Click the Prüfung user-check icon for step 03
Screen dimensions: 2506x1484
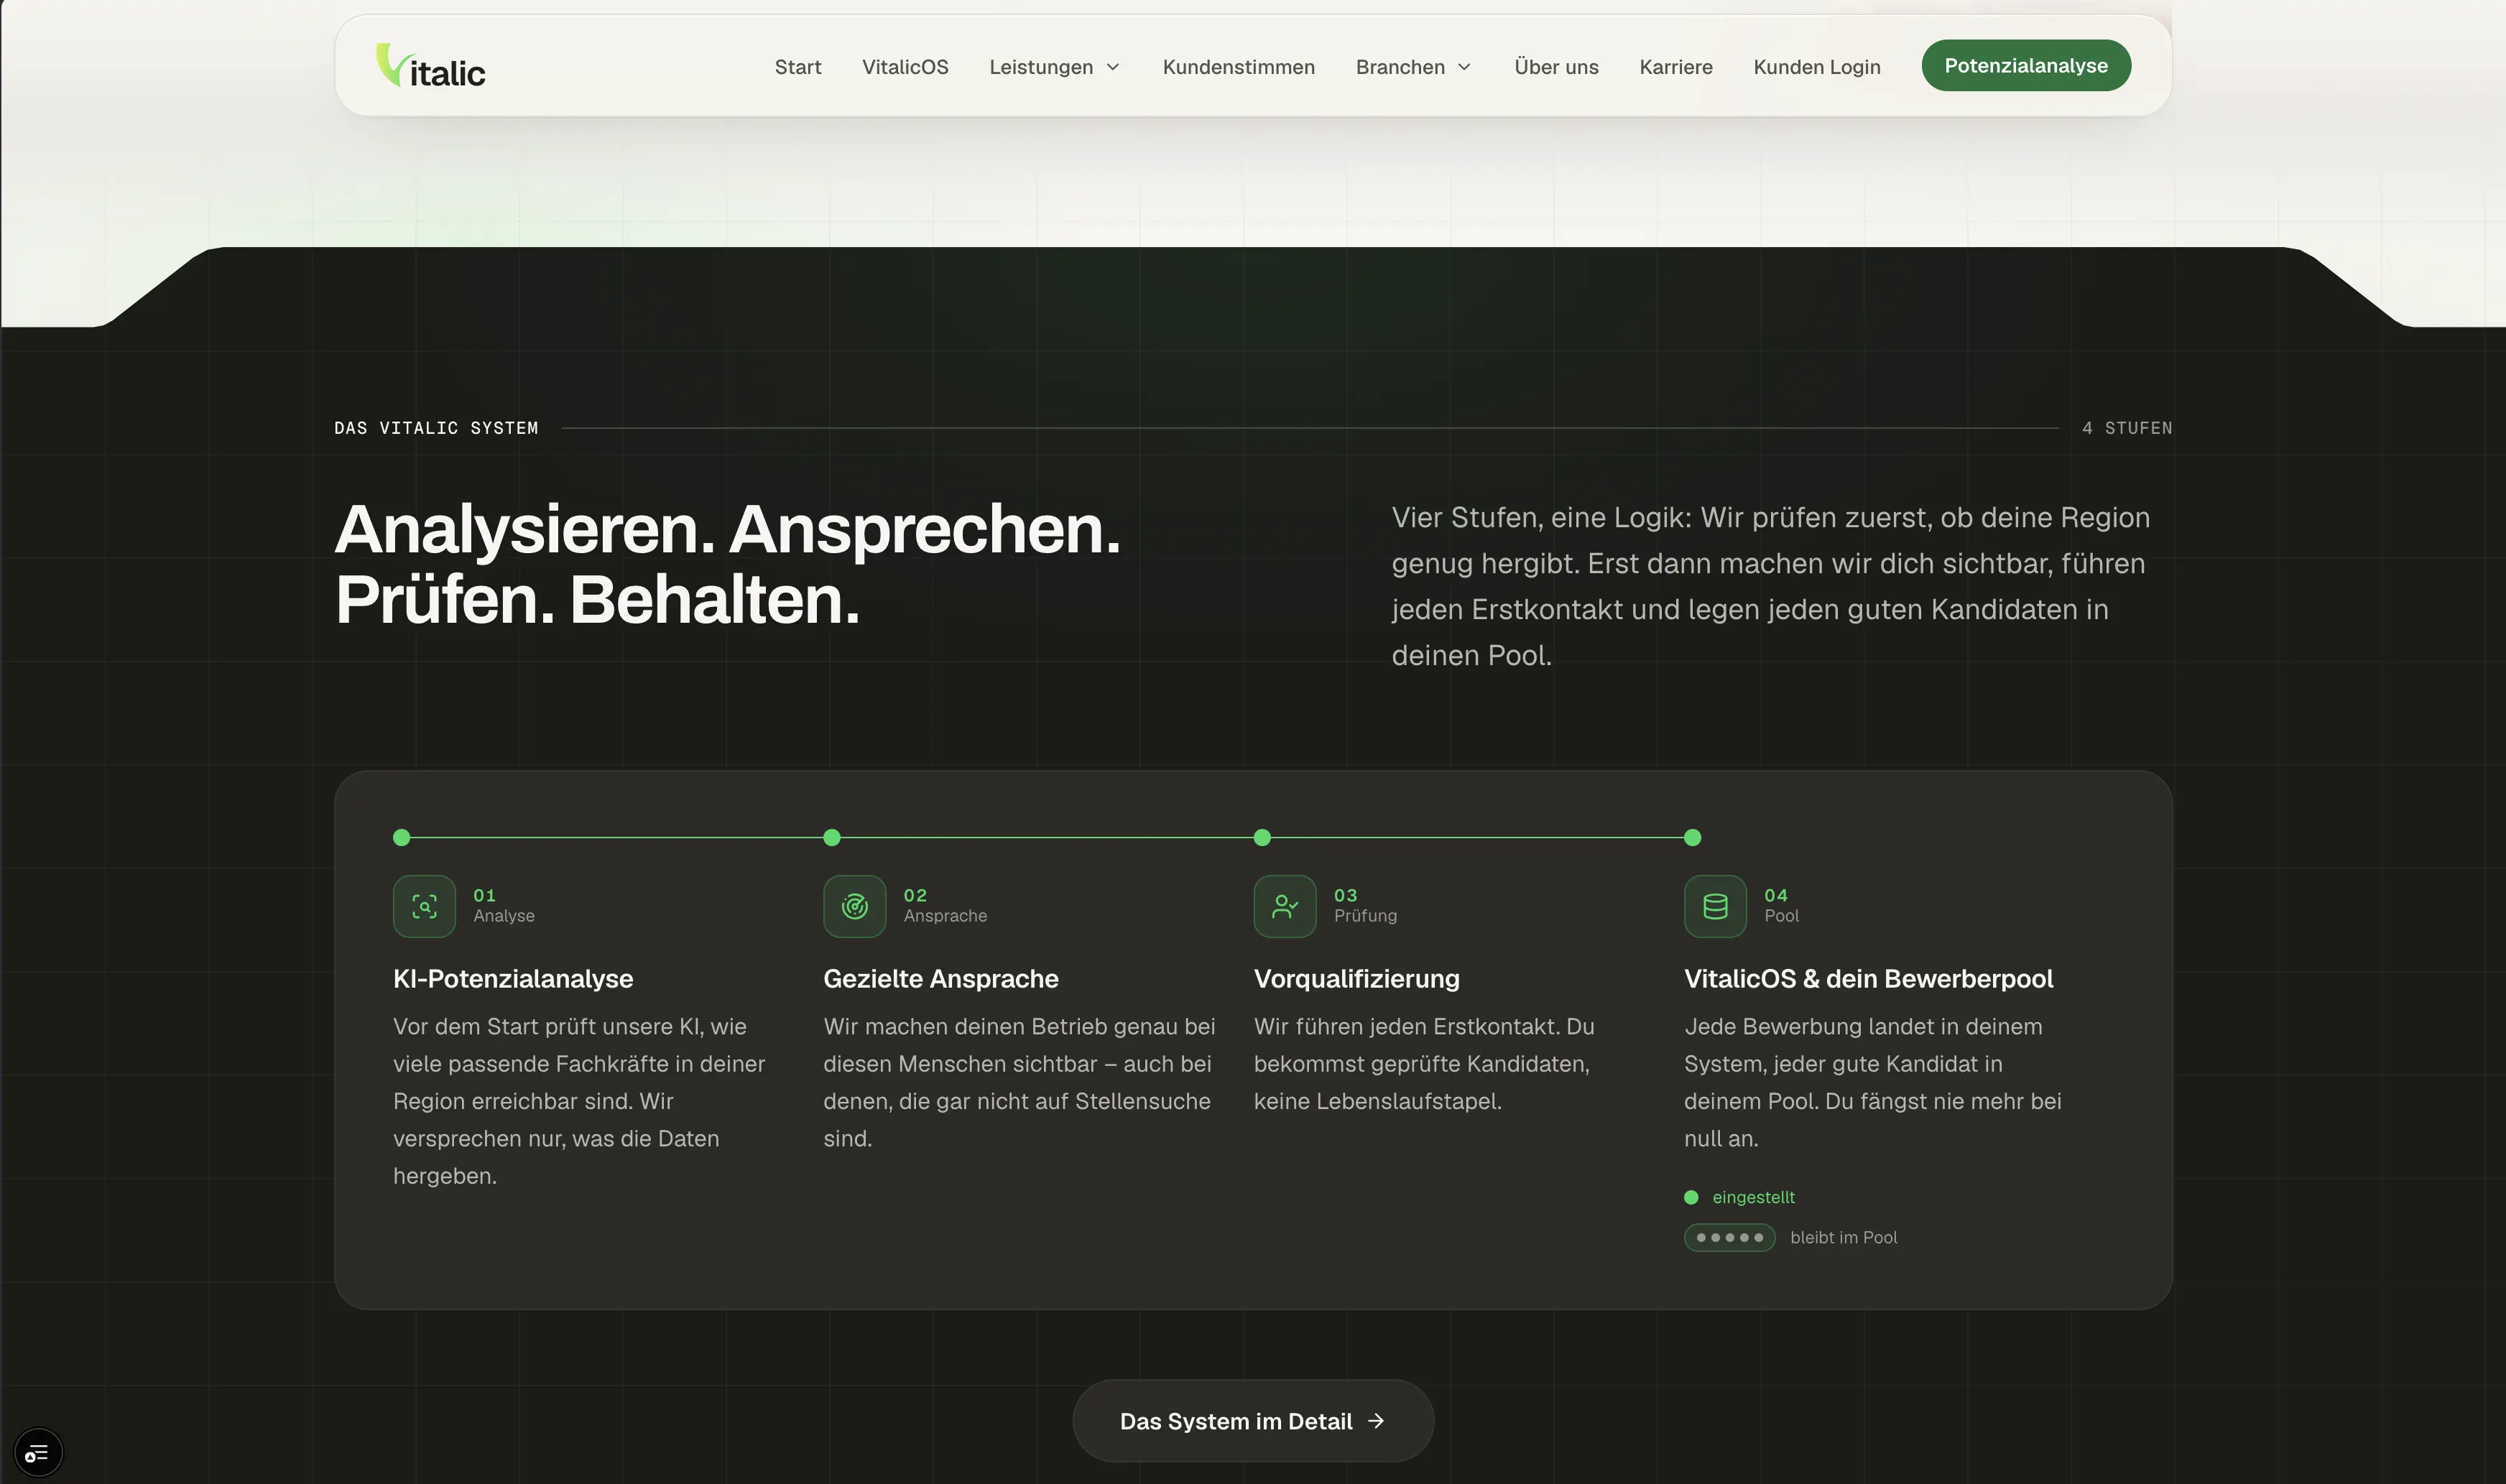pos(1284,906)
